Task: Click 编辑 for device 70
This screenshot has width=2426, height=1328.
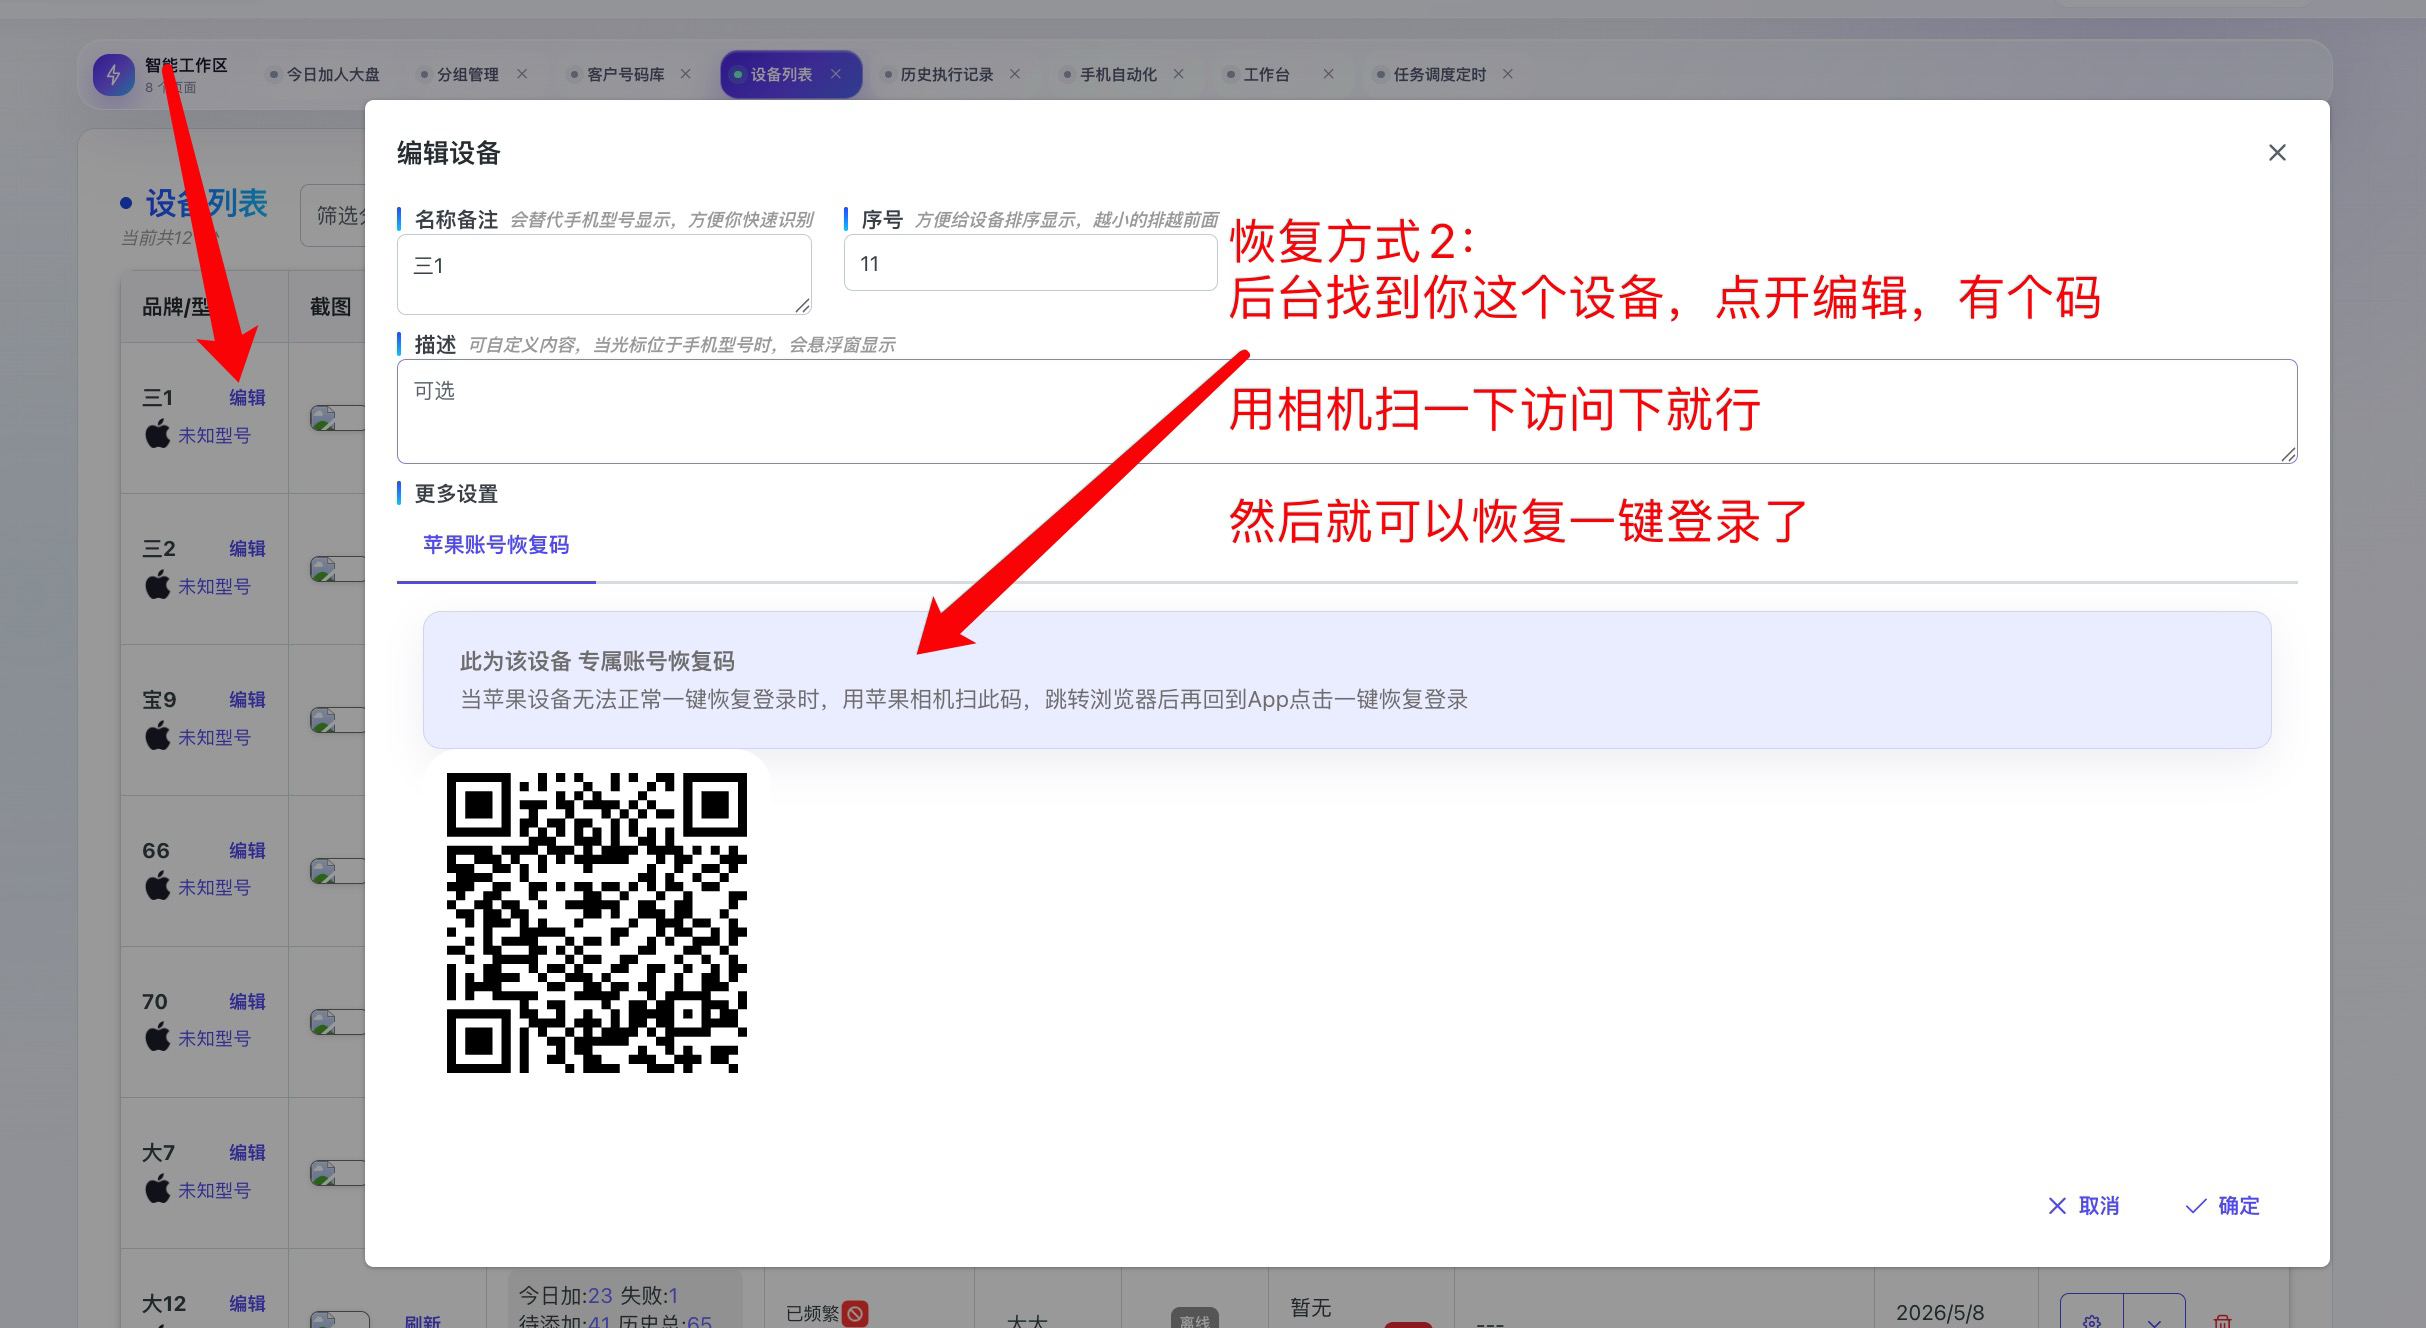Action: [247, 1002]
